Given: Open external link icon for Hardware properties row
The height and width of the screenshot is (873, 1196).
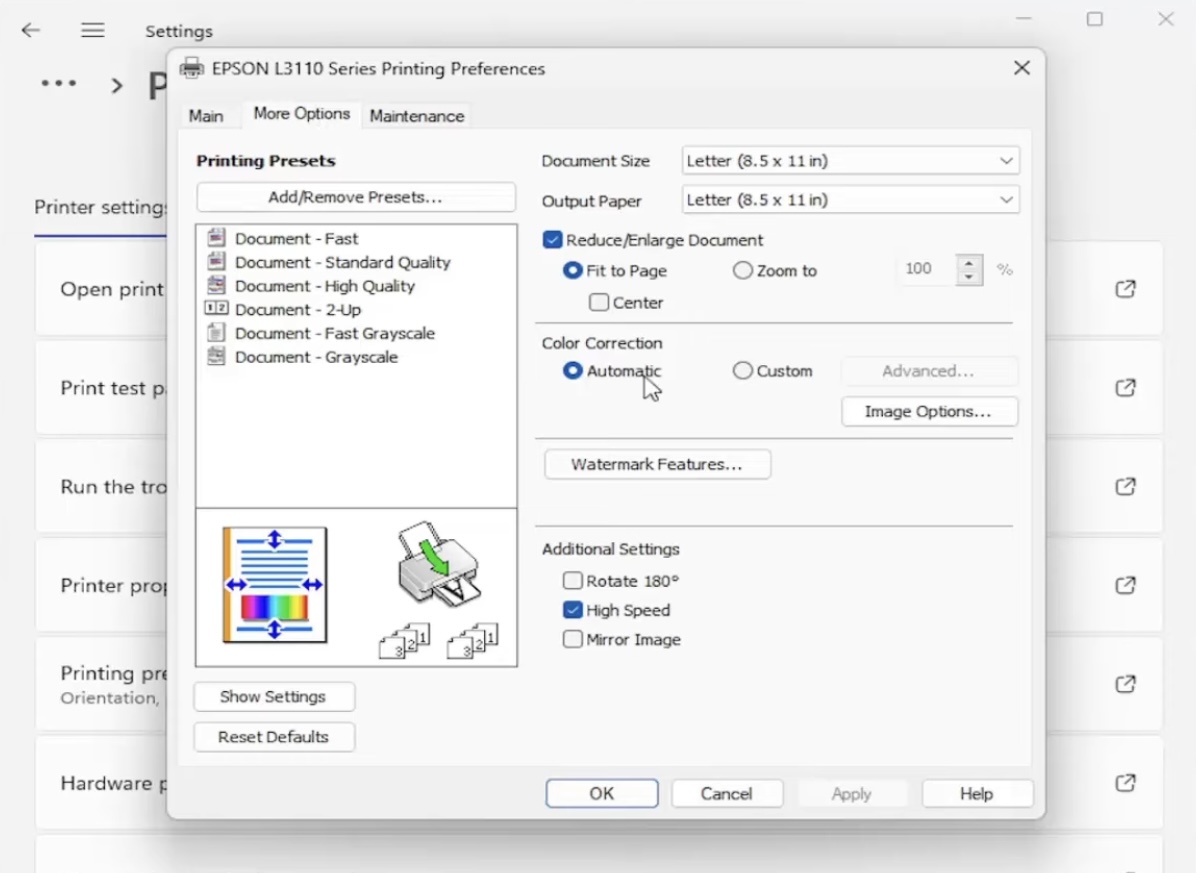Looking at the screenshot, I should tap(1125, 783).
